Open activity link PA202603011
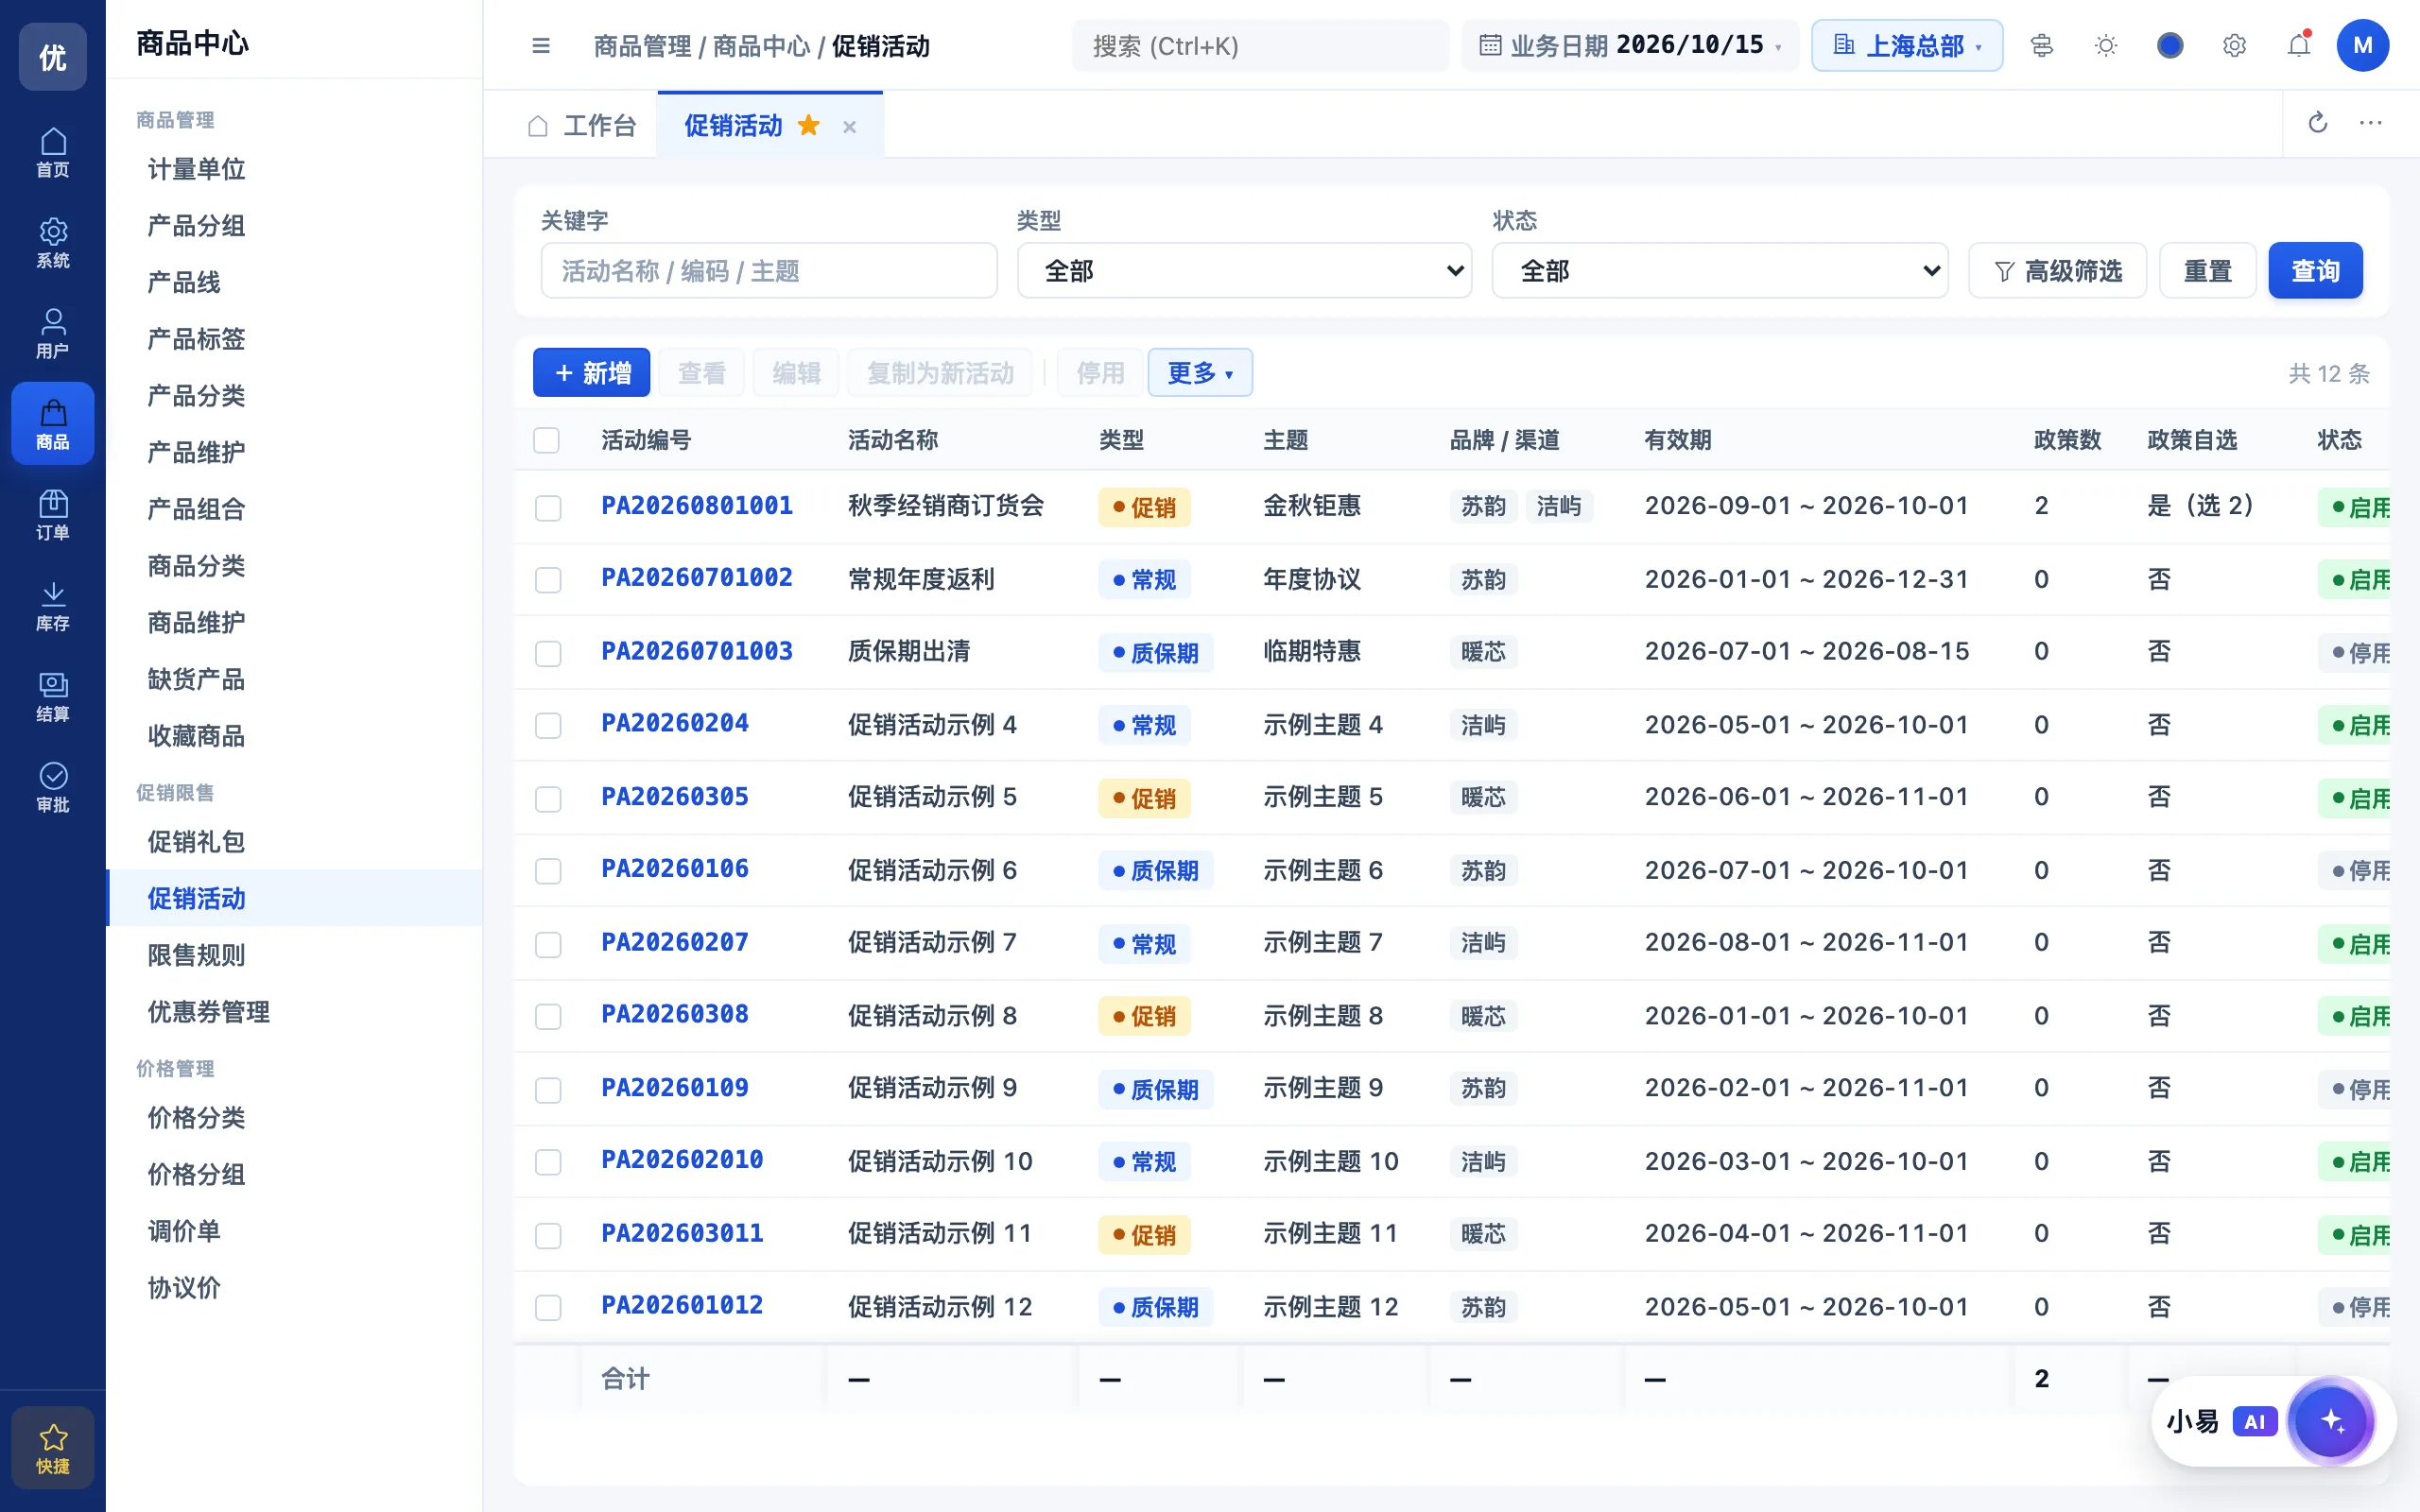This screenshot has width=2420, height=1512. tap(682, 1233)
